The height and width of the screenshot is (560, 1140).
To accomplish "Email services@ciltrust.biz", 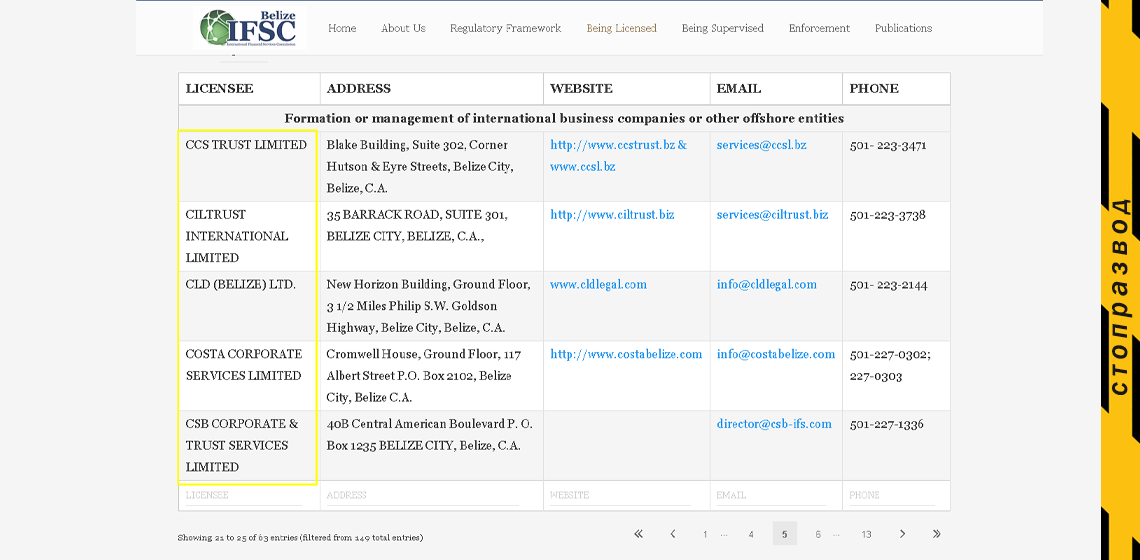I will click(x=772, y=215).
